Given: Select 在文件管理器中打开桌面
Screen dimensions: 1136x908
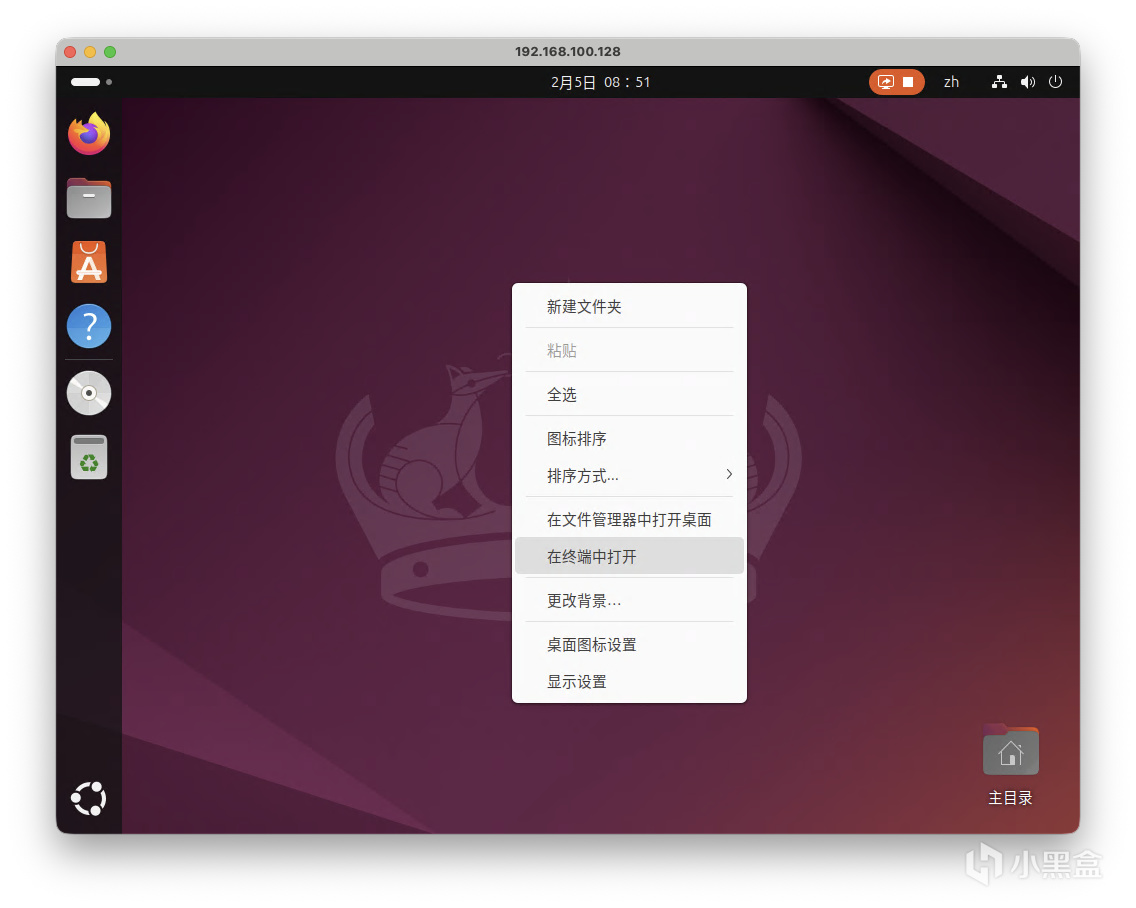Looking at the screenshot, I should 629,520.
